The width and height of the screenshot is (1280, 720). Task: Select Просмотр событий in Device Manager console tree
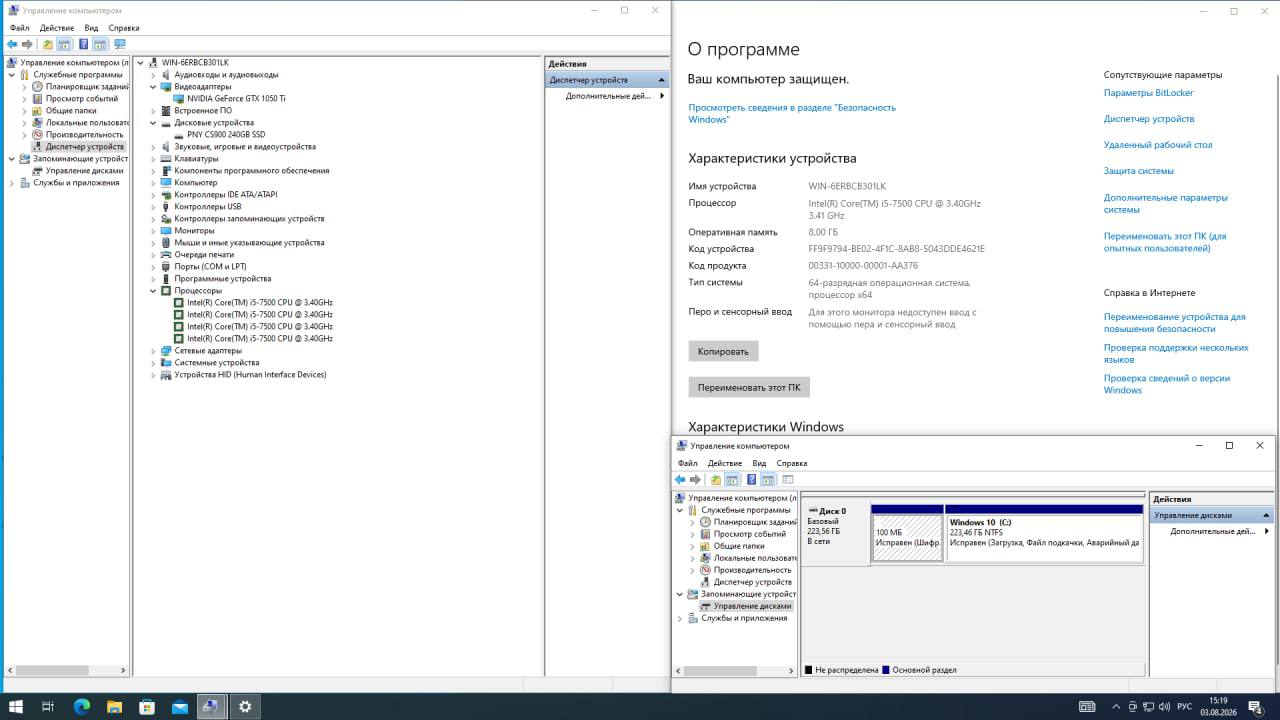(82, 99)
